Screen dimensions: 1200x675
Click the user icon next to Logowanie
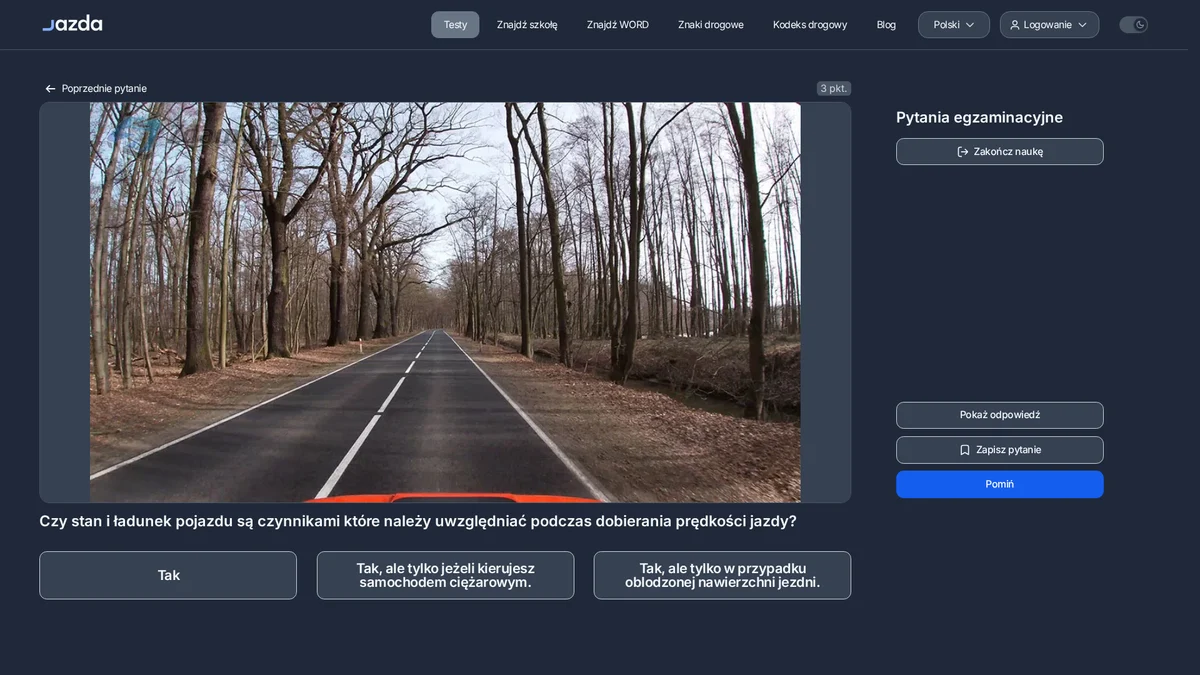[1015, 25]
